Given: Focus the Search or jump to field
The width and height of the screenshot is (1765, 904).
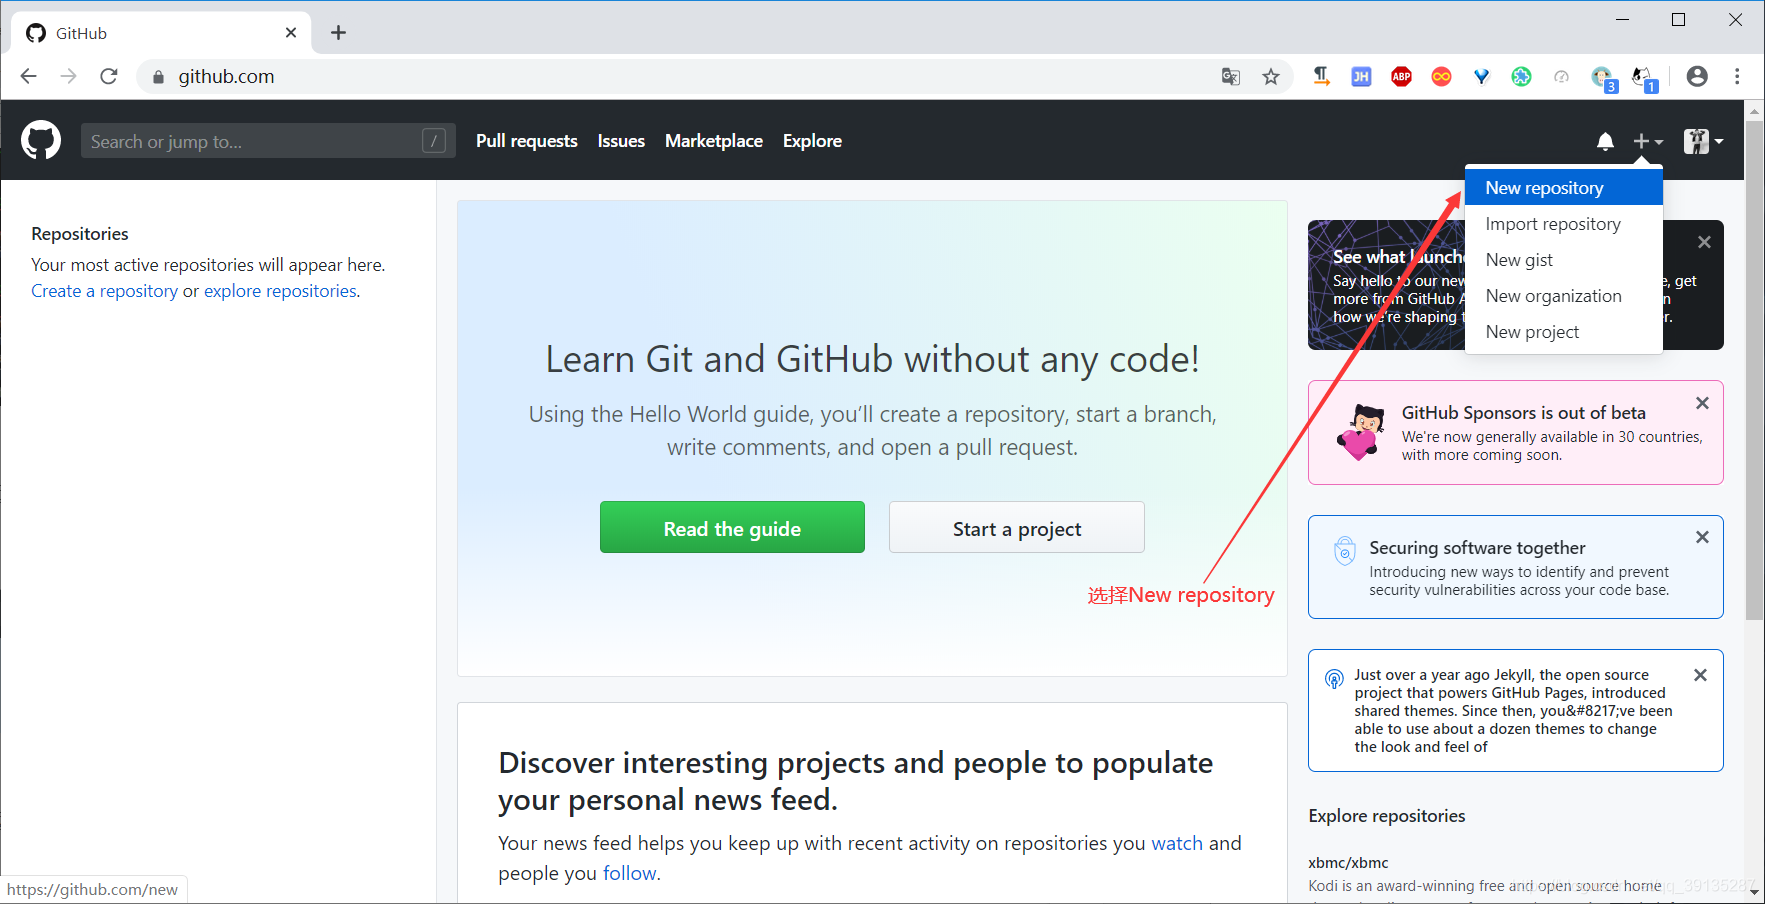Looking at the screenshot, I should (x=268, y=141).
